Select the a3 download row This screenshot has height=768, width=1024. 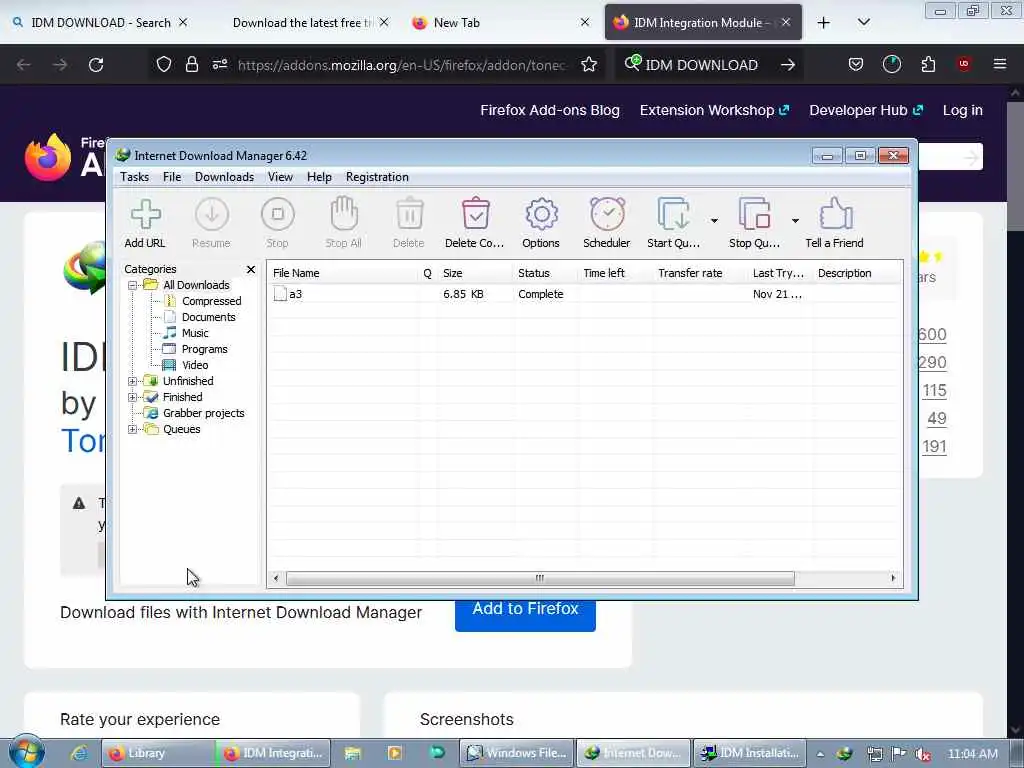(584, 294)
